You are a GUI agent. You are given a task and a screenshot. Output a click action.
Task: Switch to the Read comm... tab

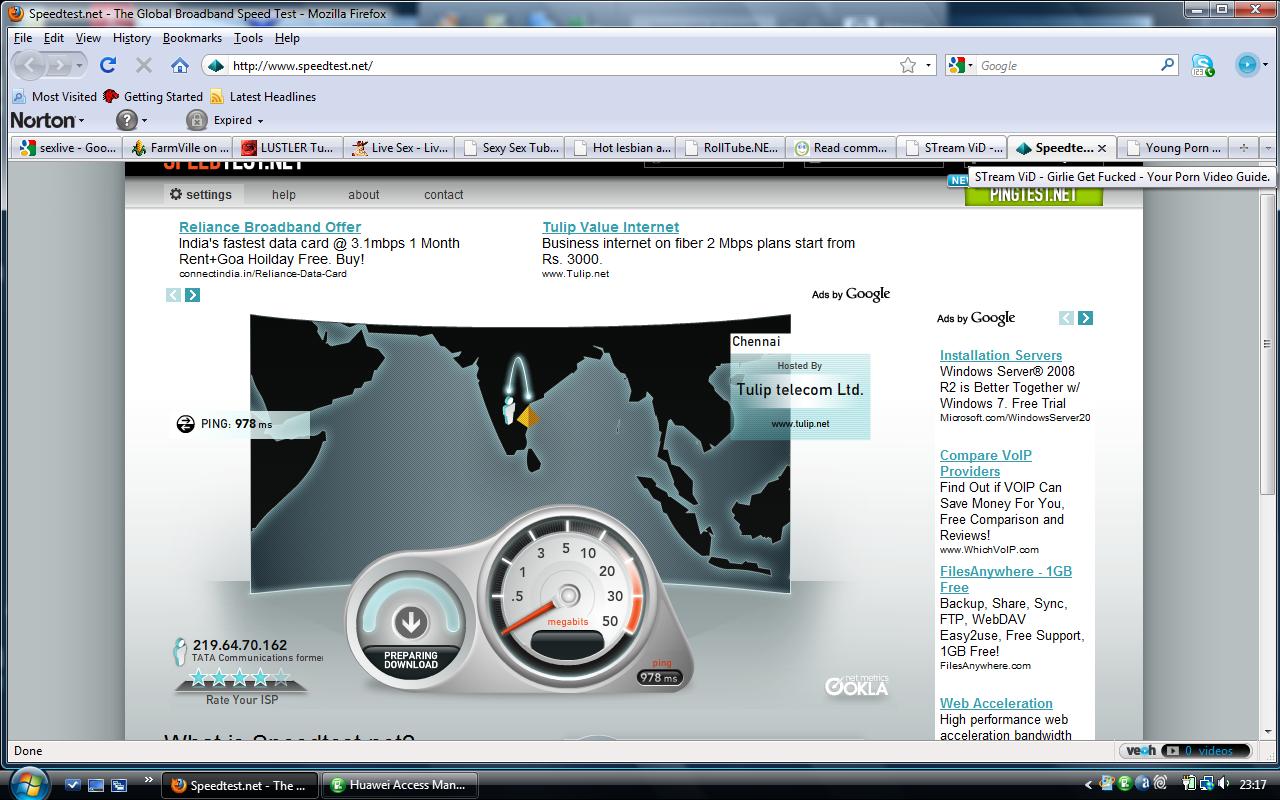tap(840, 147)
